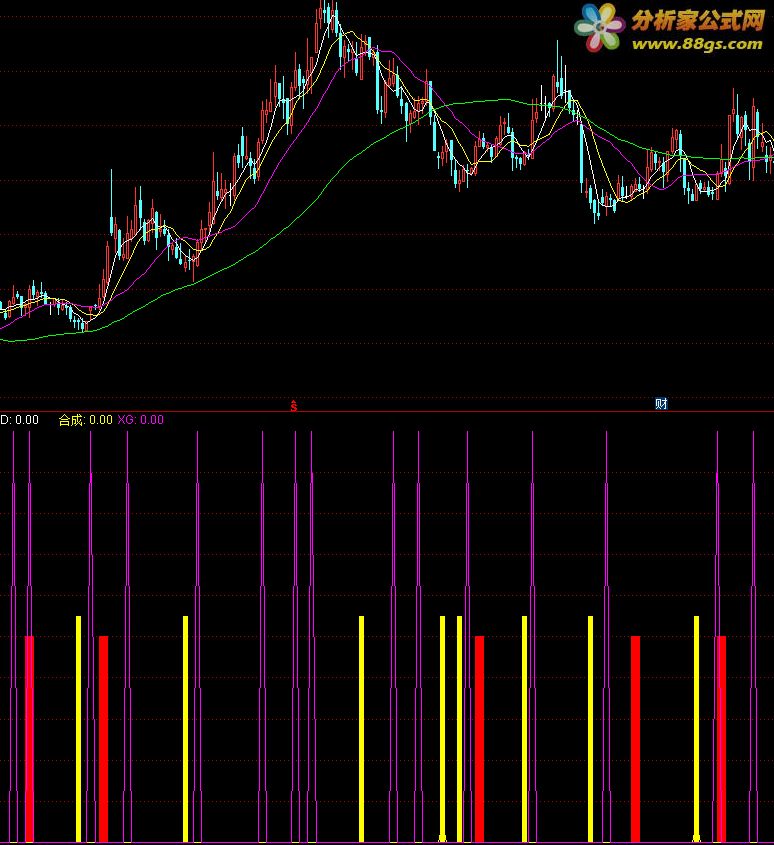Screen dimensions: 774x845
Task: Select the D: 0.00 indicator value
Action: tap(19, 420)
